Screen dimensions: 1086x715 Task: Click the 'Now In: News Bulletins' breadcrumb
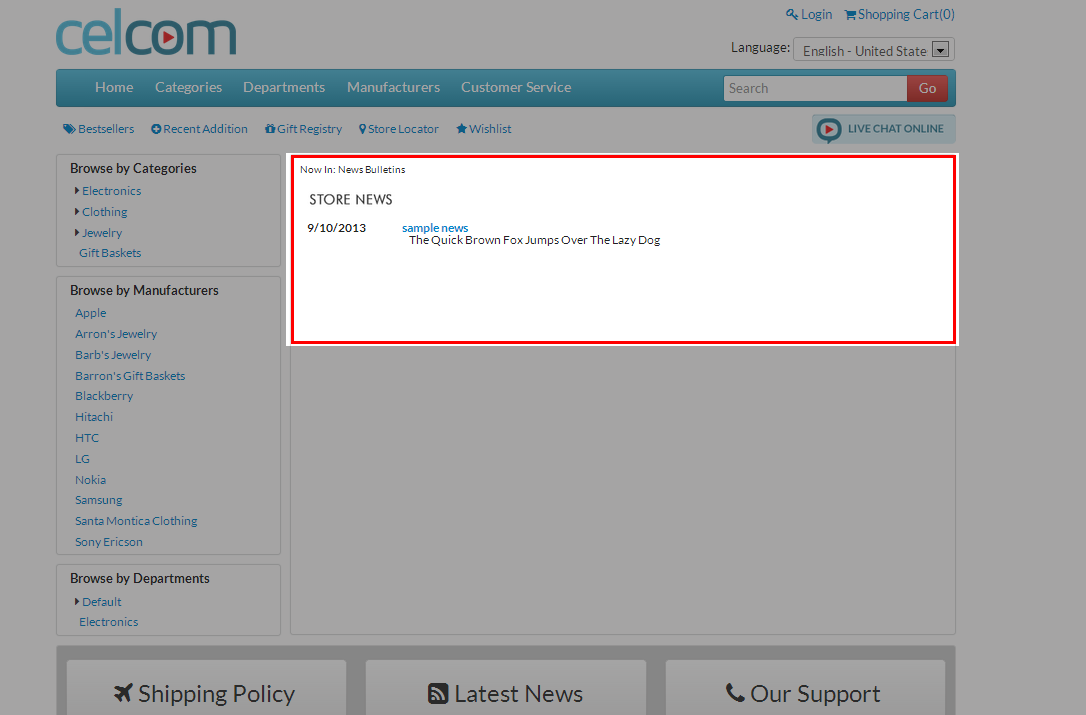[353, 170]
